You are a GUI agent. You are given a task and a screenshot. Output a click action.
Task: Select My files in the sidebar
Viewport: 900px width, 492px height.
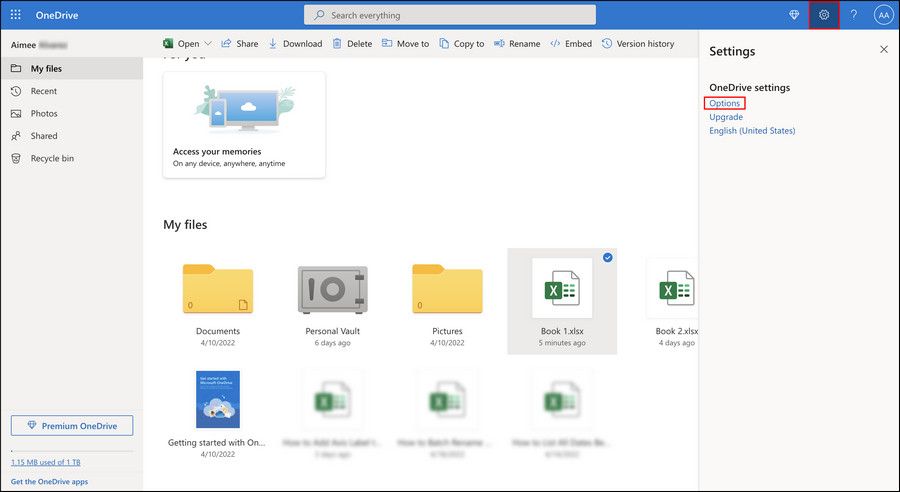[72, 68]
